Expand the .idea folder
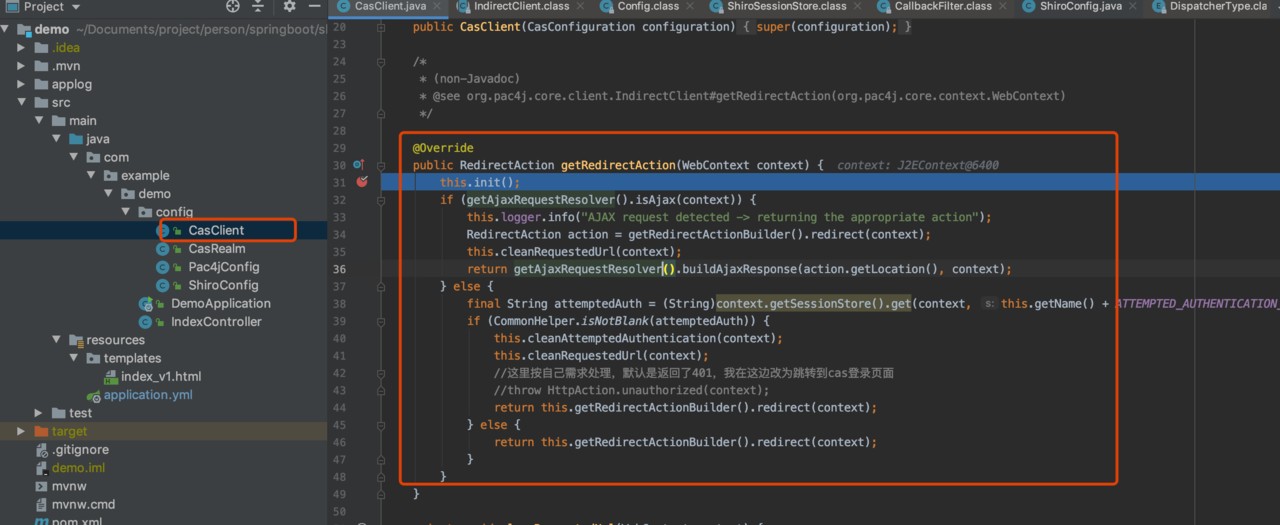Image resolution: width=1280 pixels, height=525 pixels. click(22, 48)
